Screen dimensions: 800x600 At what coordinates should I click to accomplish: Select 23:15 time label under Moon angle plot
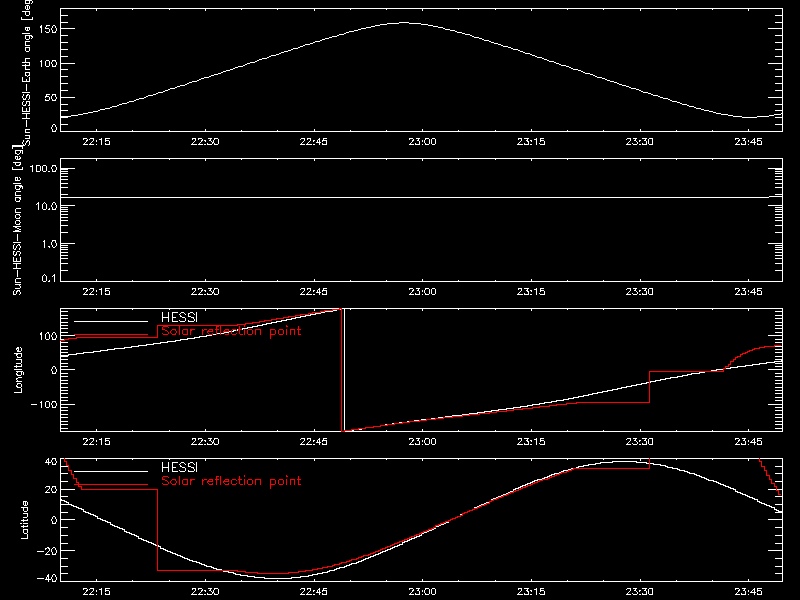[531, 292]
